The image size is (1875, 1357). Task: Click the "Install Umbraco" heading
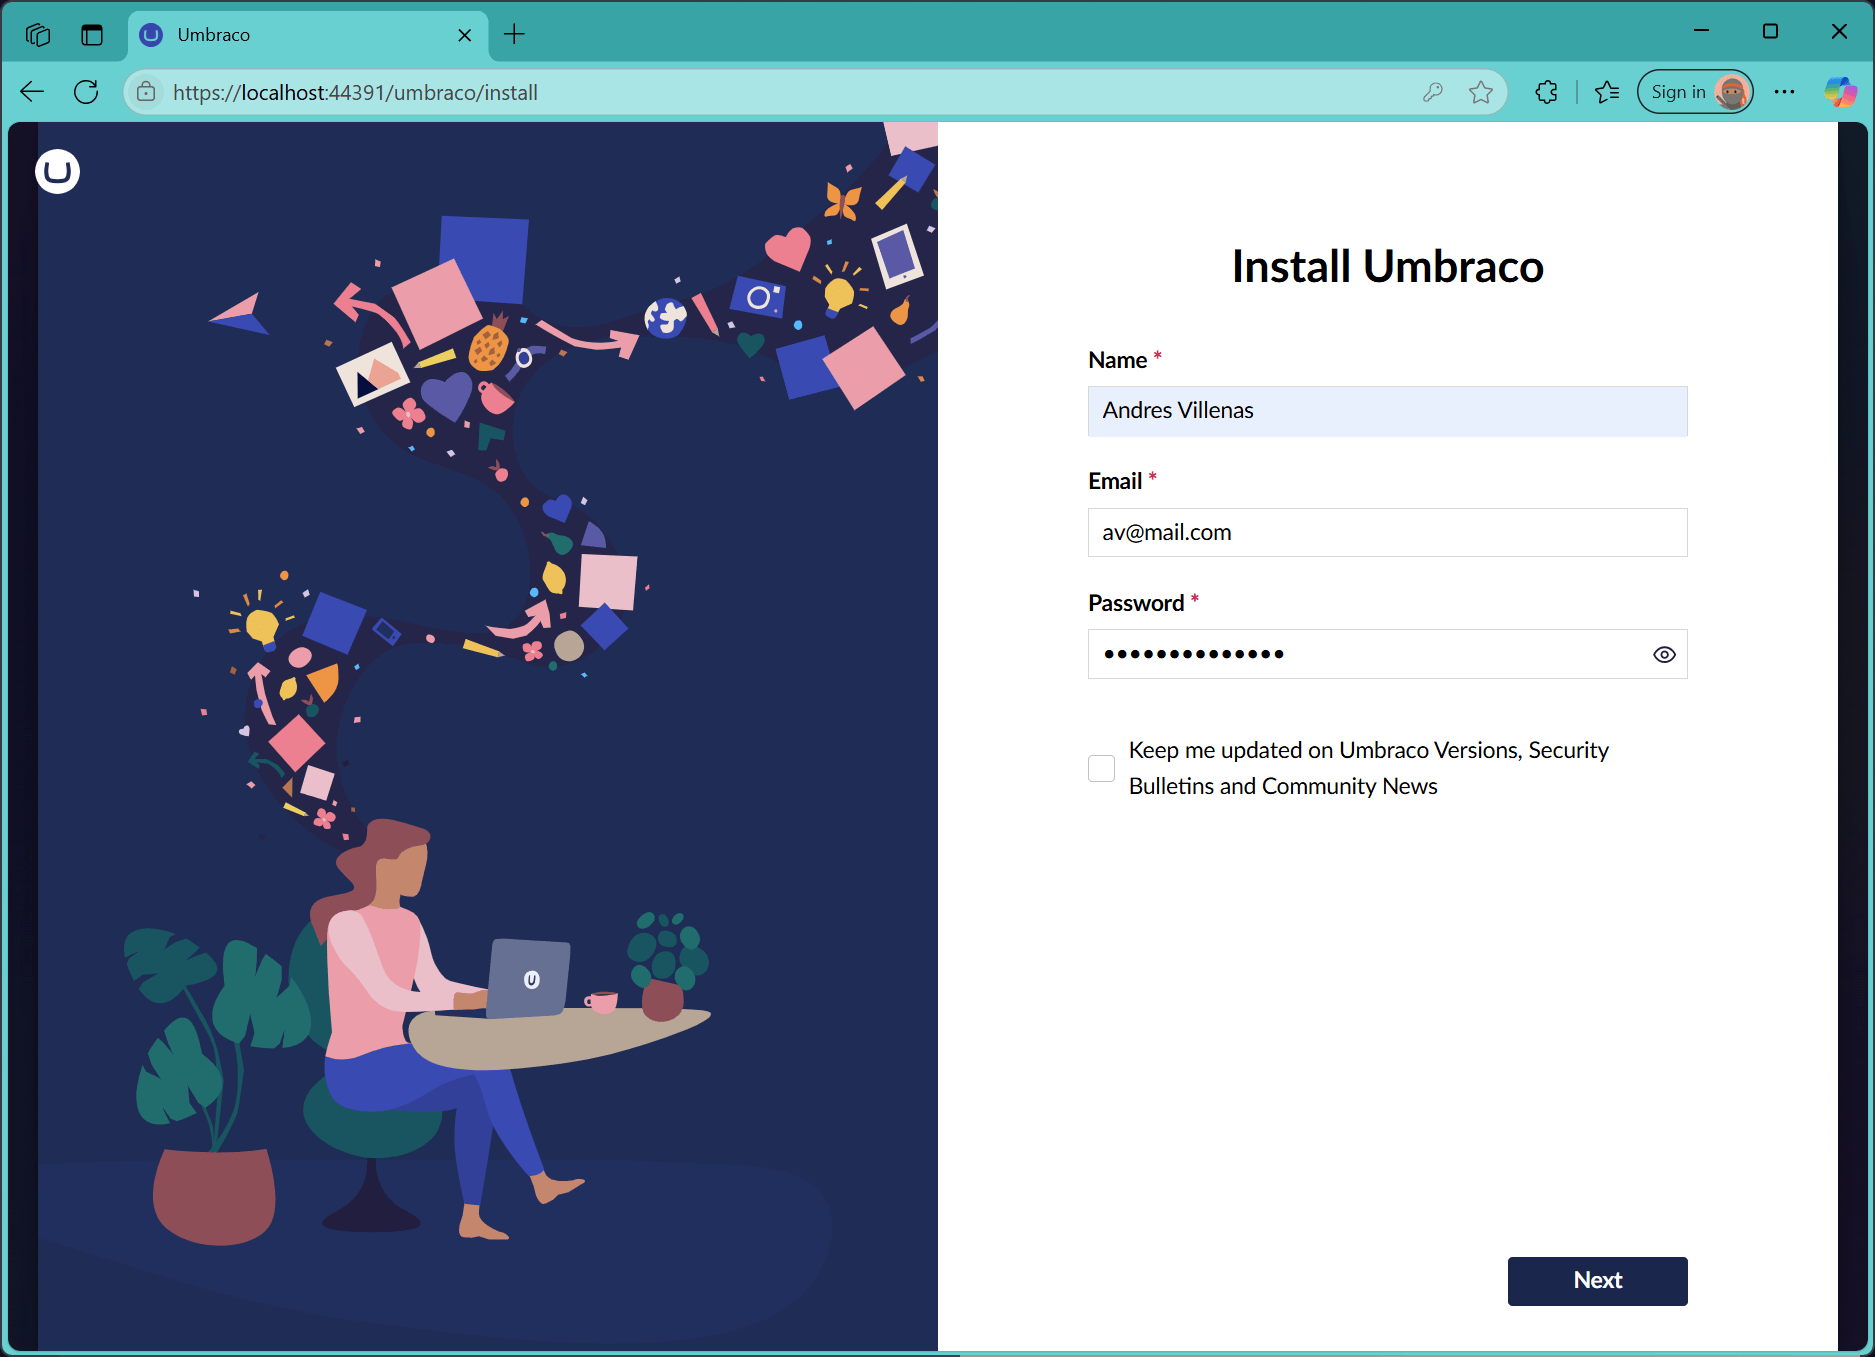(1387, 267)
